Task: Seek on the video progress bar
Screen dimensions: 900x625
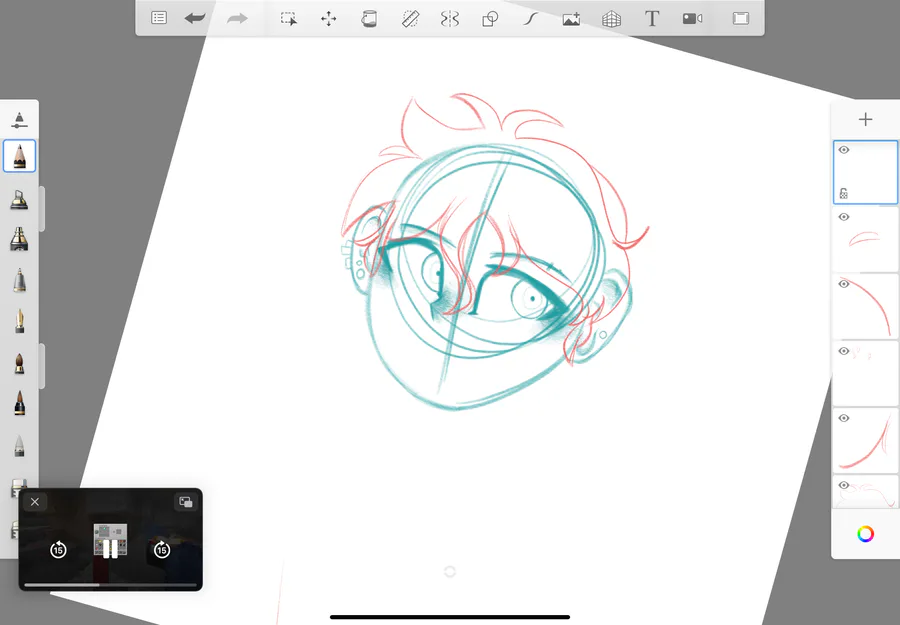Action: (x=110, y=585)
